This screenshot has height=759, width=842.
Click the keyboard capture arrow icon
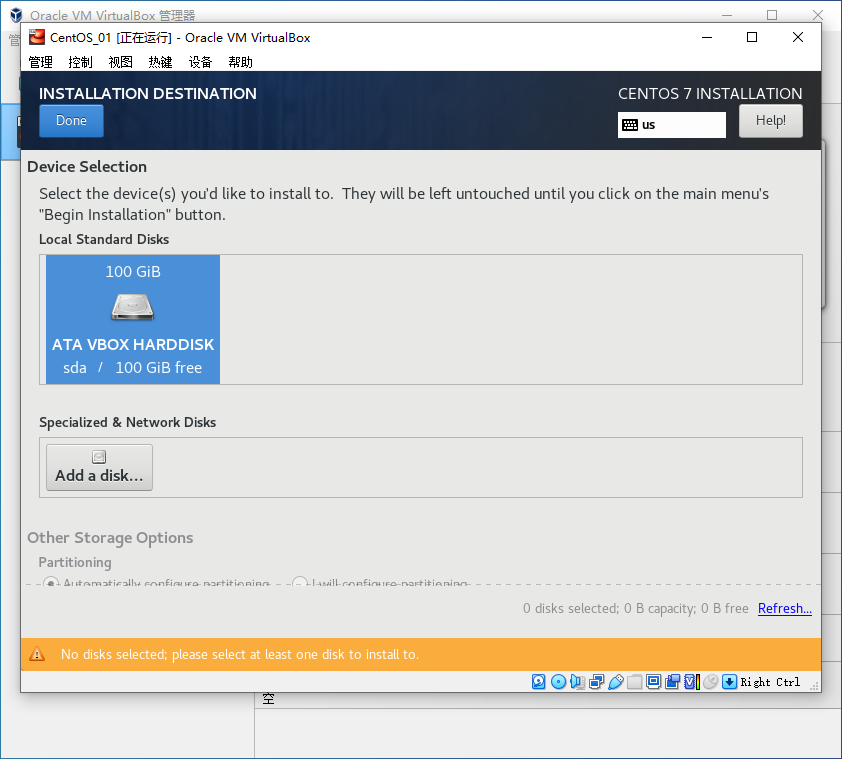[729, 682]
